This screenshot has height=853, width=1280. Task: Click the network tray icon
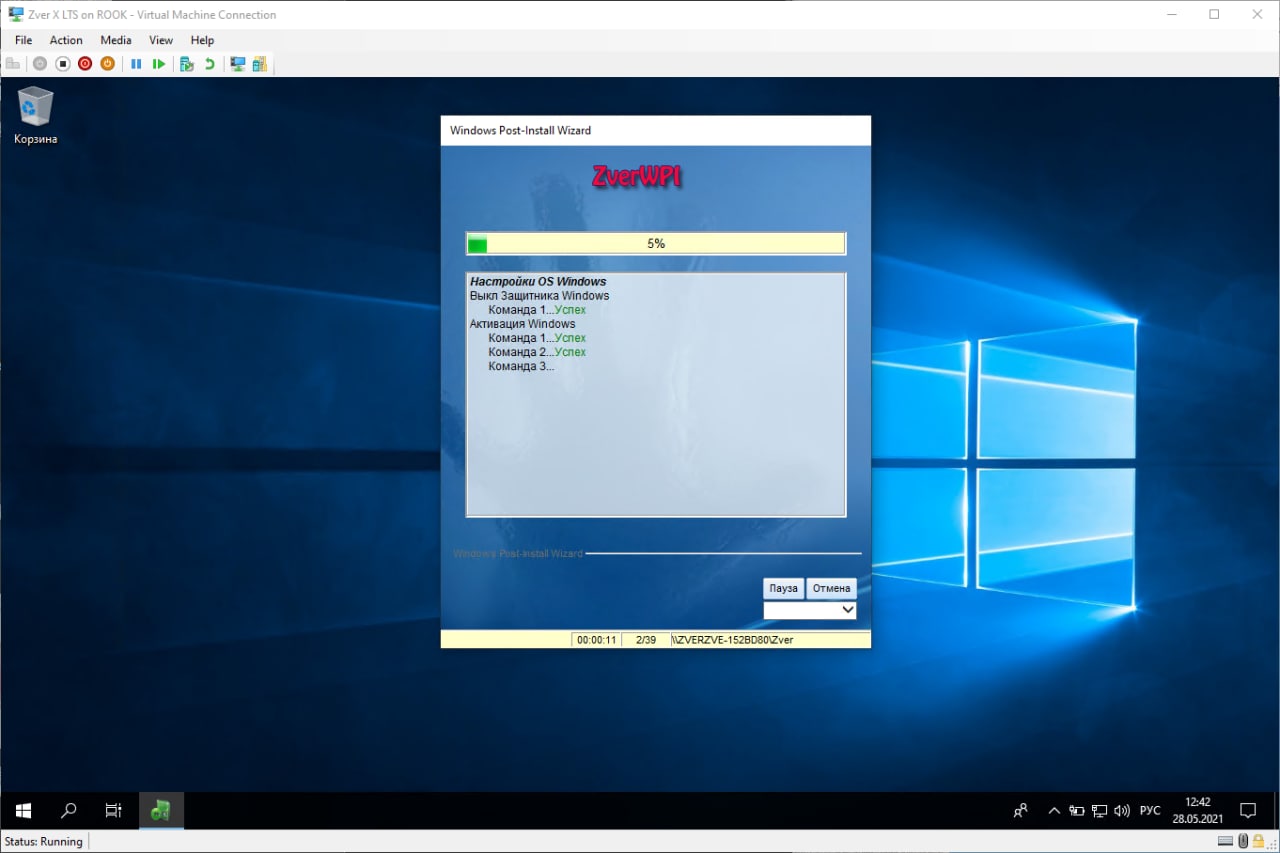pyautogui.click(x=1099, y=811)
